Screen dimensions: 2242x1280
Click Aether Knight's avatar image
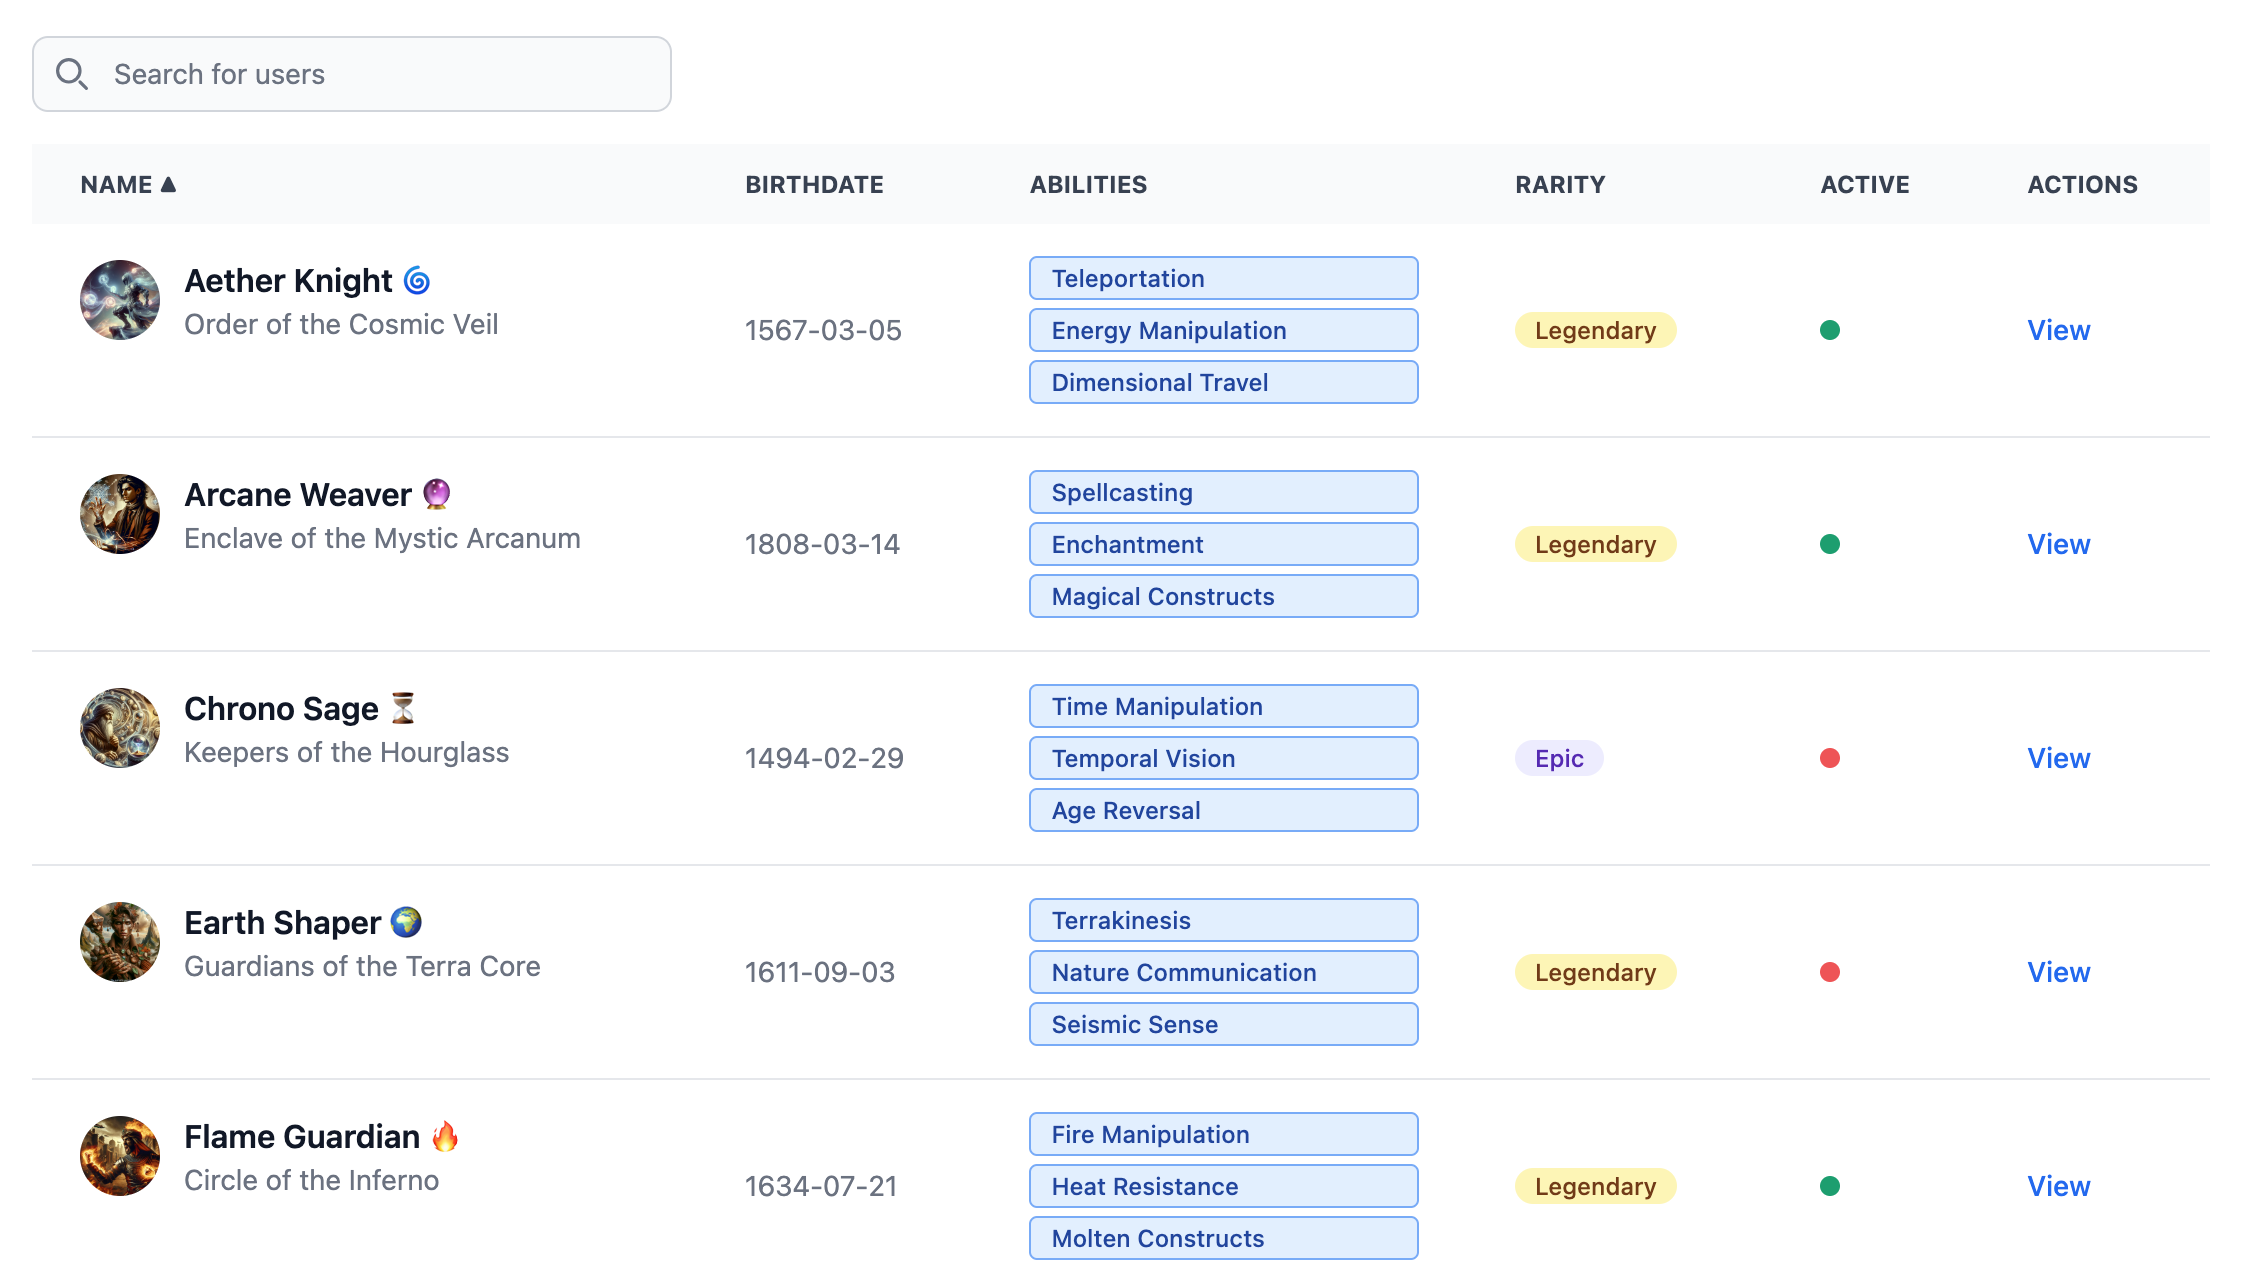coord(120,300)
